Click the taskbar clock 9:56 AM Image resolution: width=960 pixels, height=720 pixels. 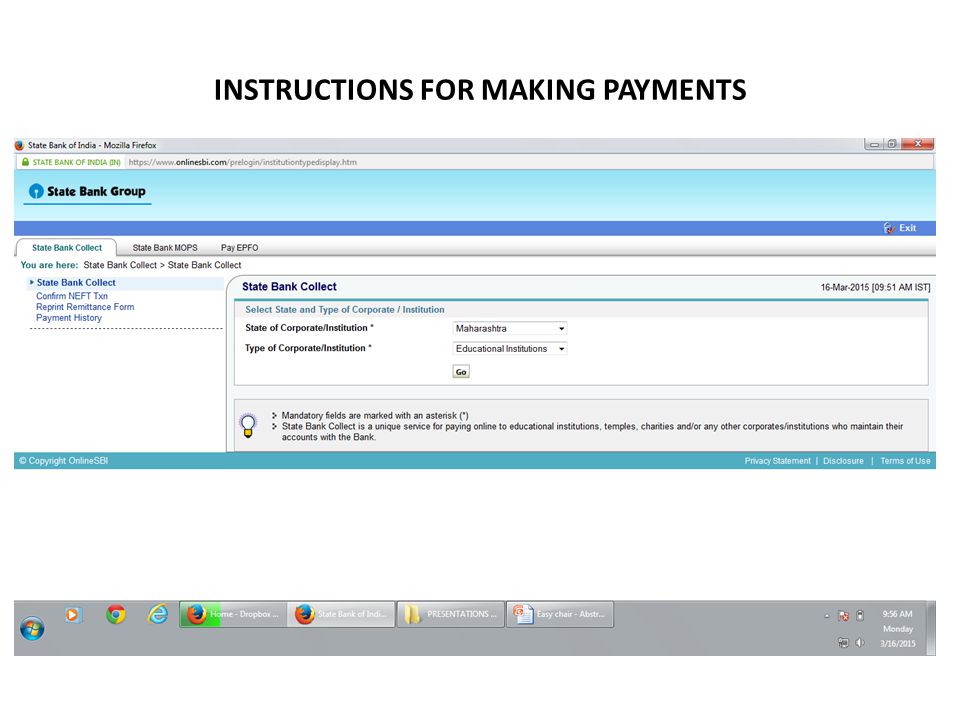pyautogui.click(x=898, y=614)
